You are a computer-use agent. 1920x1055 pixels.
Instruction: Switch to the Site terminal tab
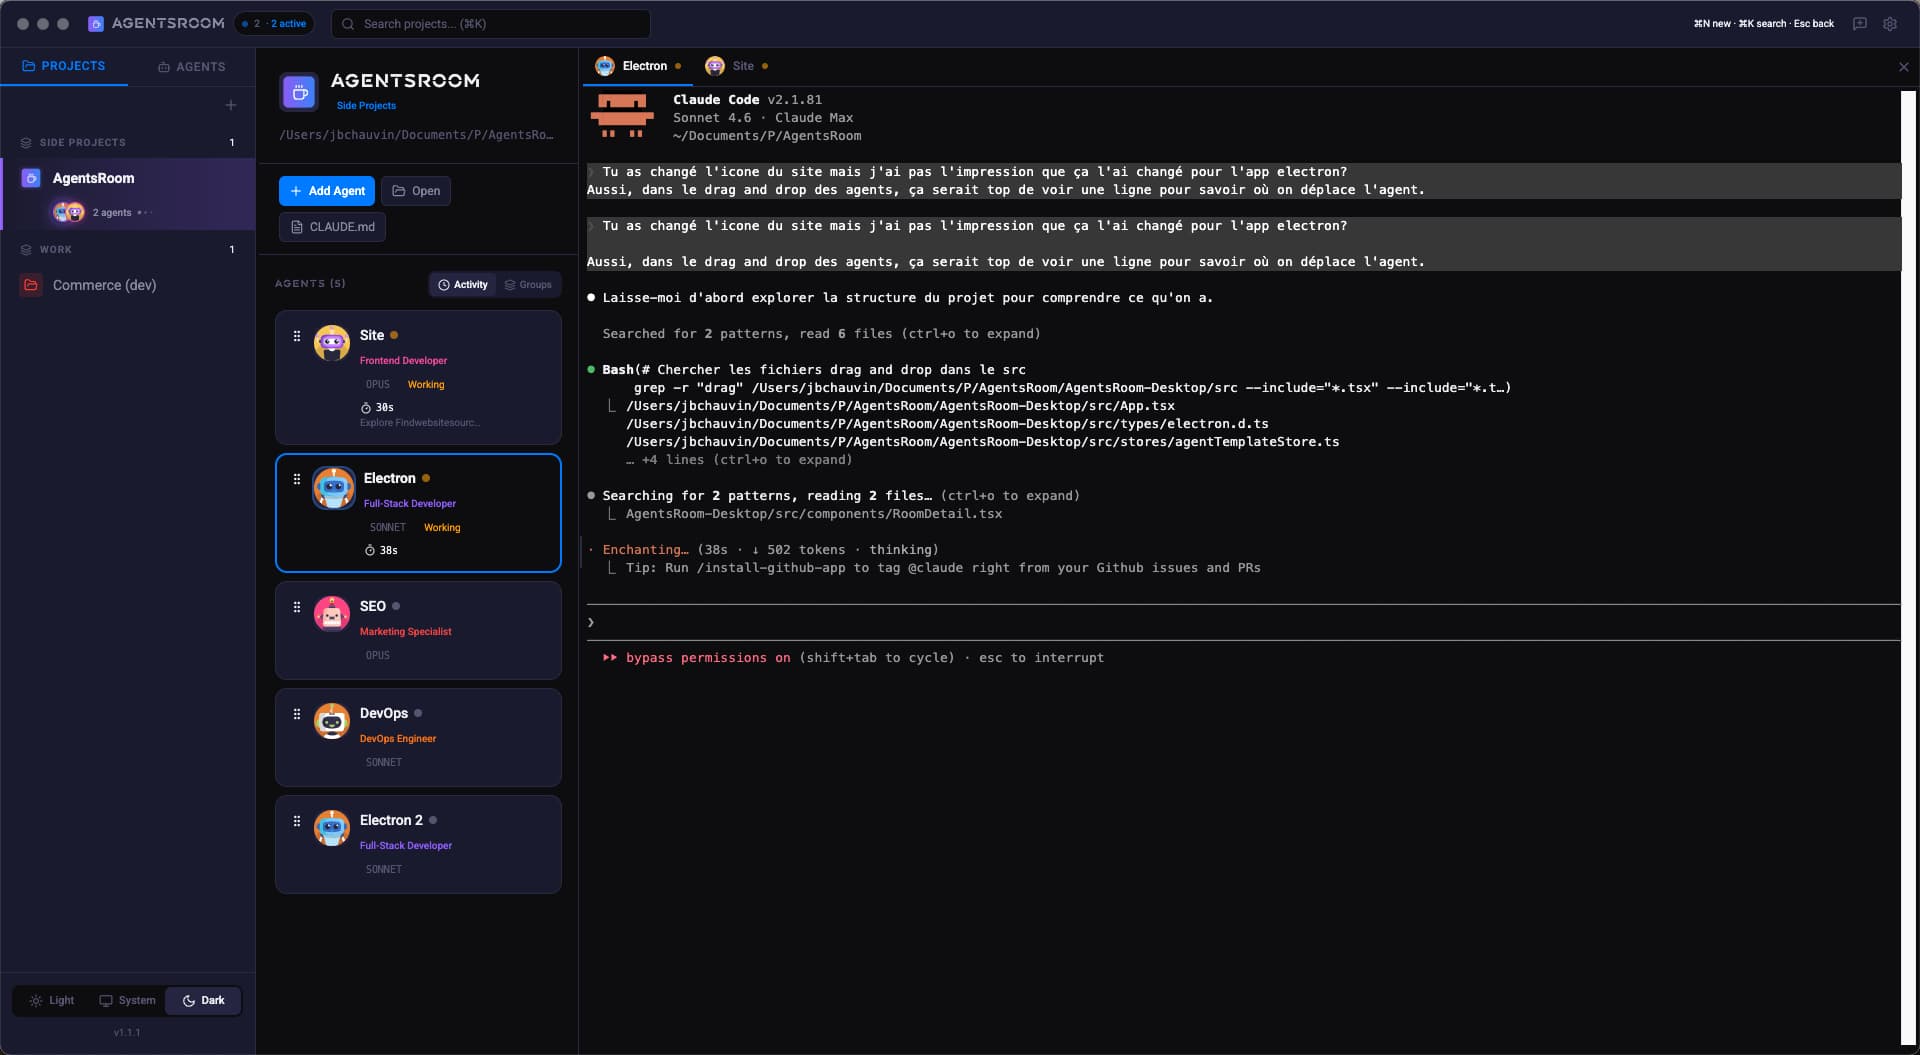coord(737,65)
